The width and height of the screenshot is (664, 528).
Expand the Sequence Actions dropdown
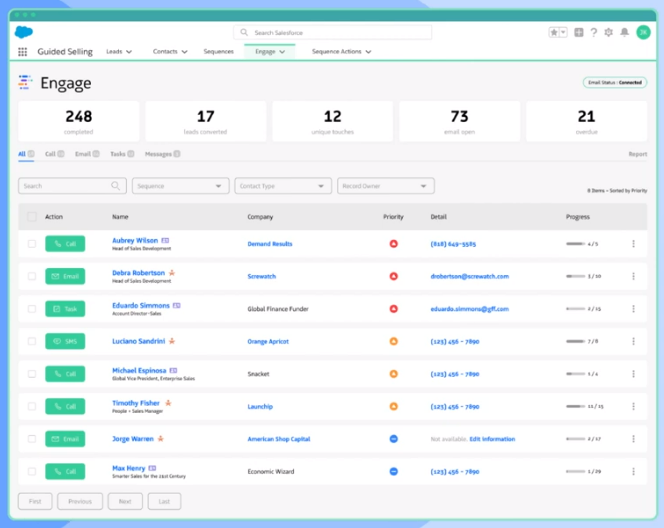click(368, 52)
